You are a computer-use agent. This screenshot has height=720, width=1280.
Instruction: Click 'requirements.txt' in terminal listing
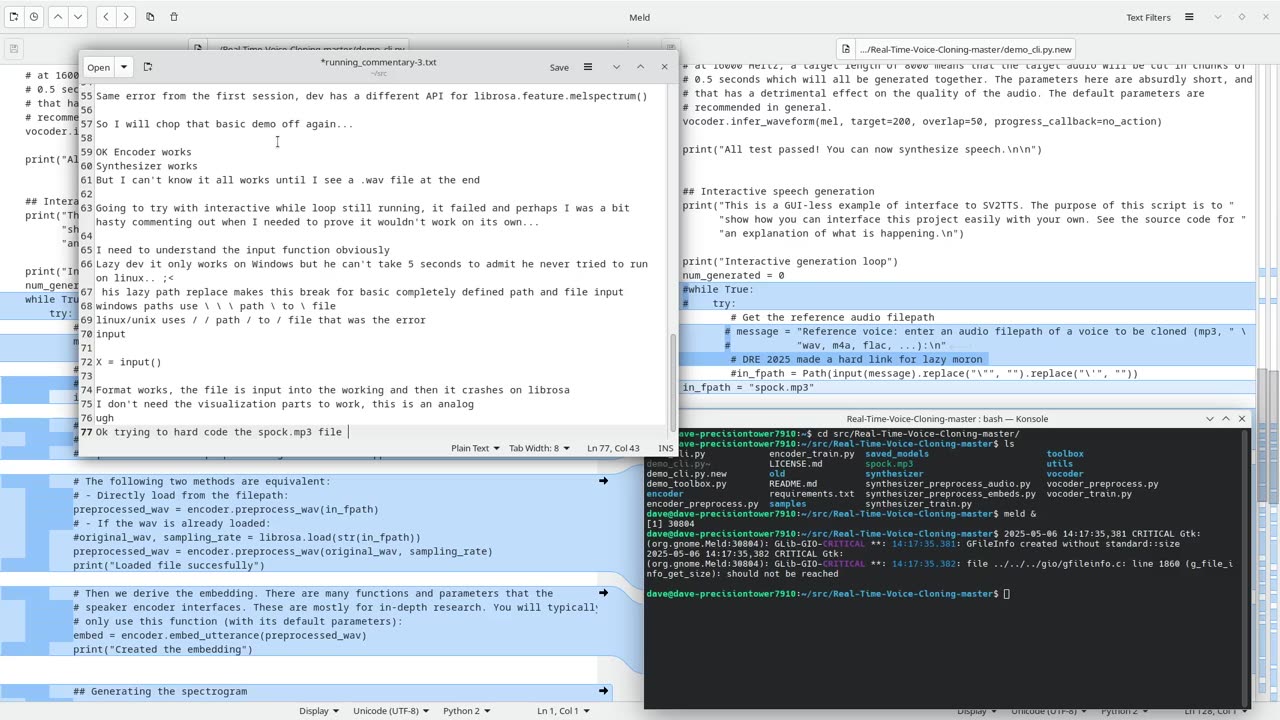click(812, 494)
